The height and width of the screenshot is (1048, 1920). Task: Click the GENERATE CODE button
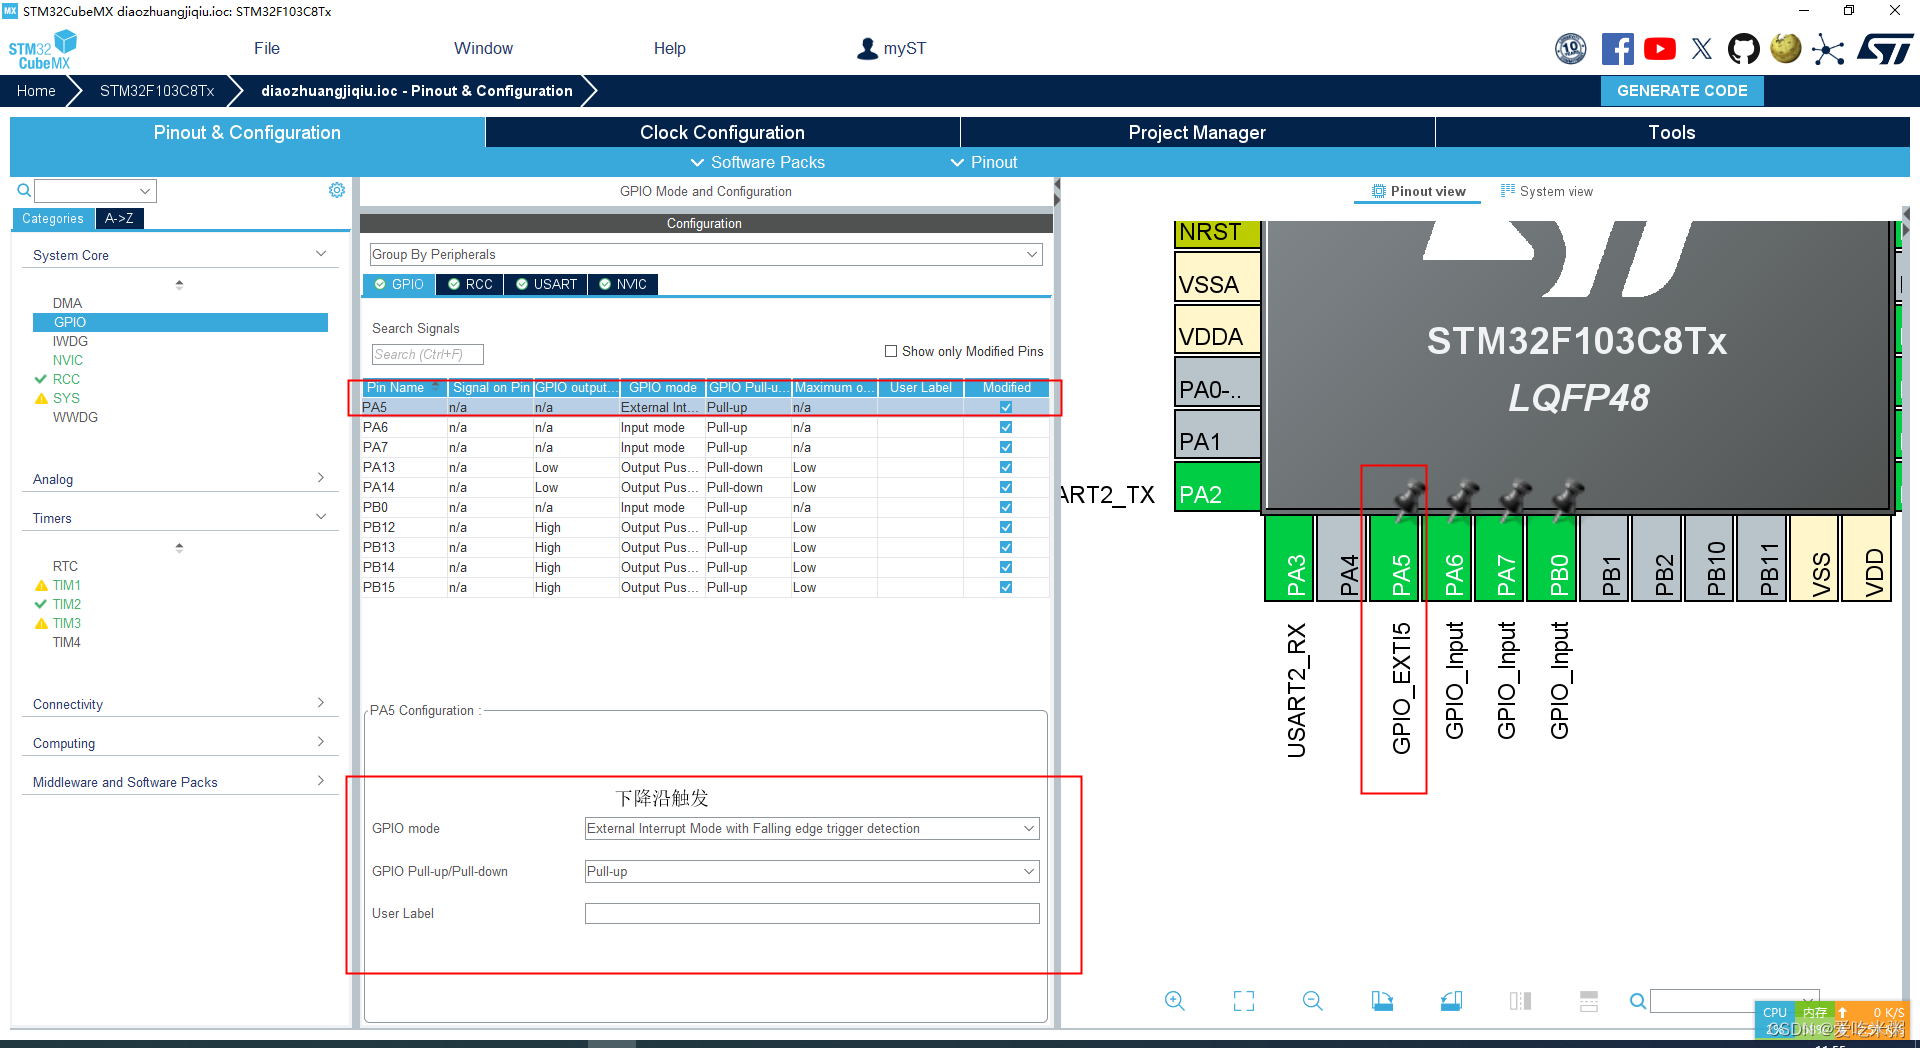tap(1682, 90)
